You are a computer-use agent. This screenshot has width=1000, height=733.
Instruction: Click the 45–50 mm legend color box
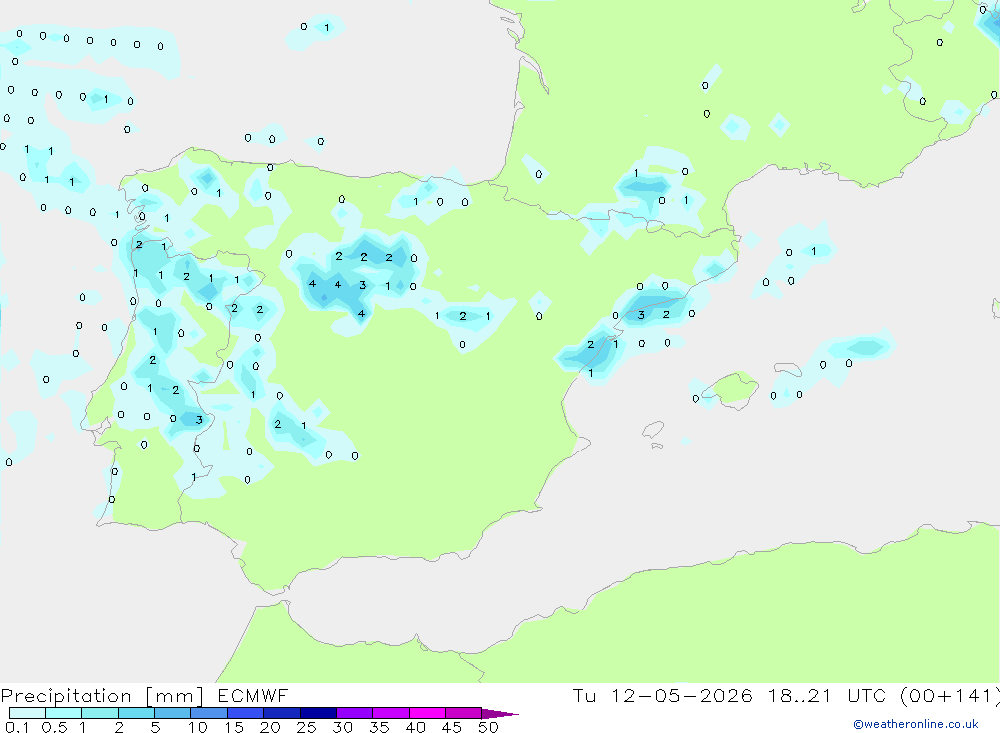[463, 713]
